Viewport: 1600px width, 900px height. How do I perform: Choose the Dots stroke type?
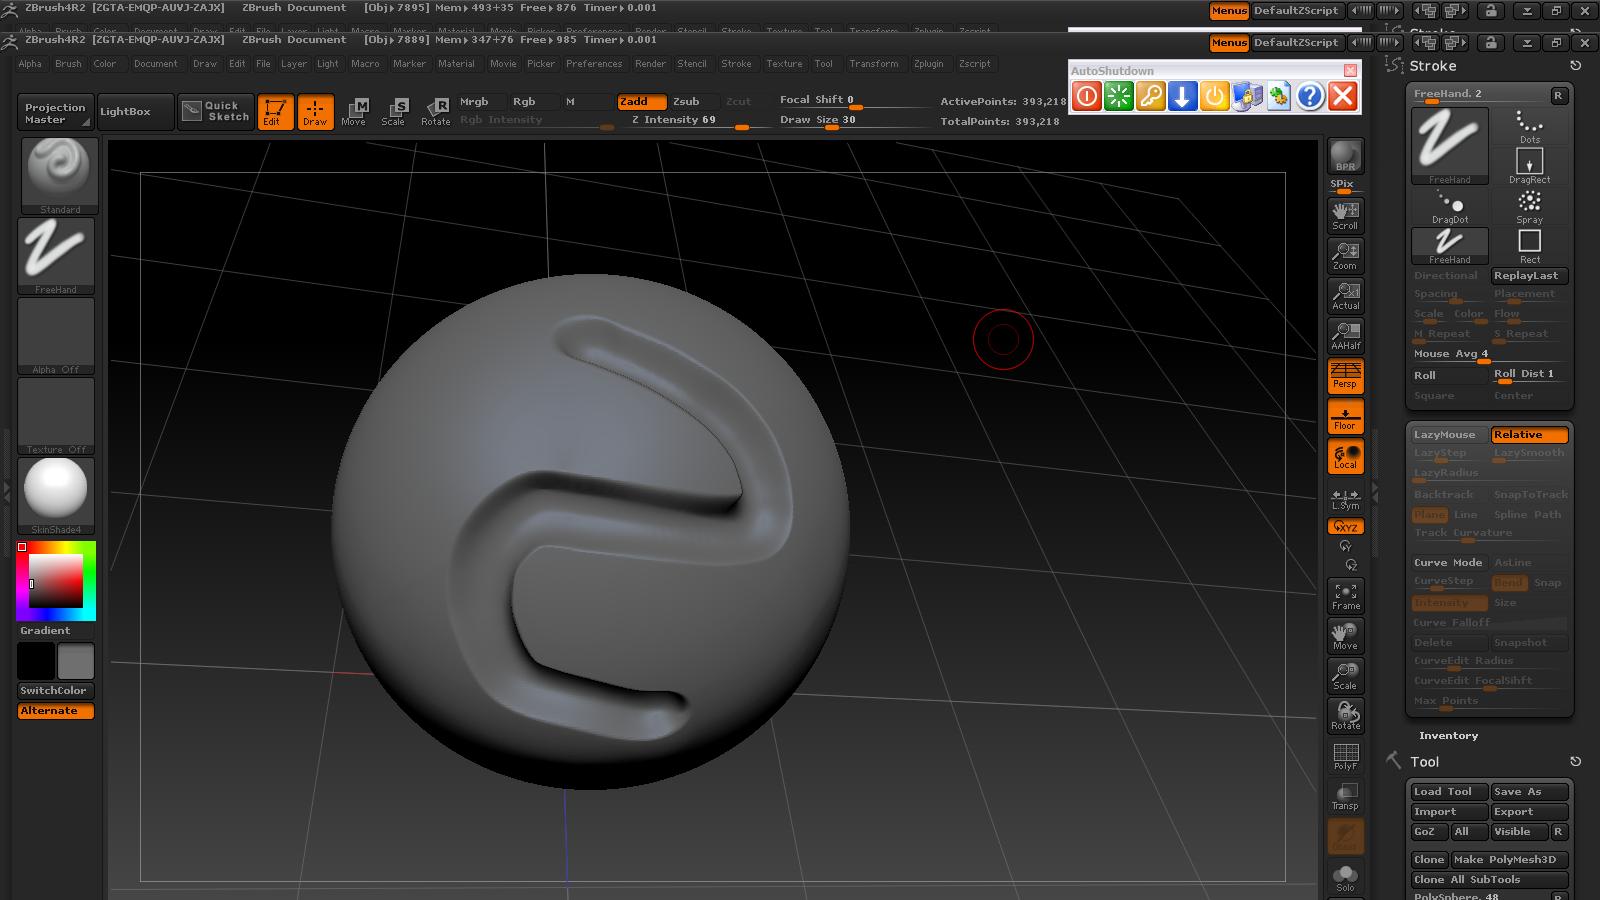point(1530,127)
